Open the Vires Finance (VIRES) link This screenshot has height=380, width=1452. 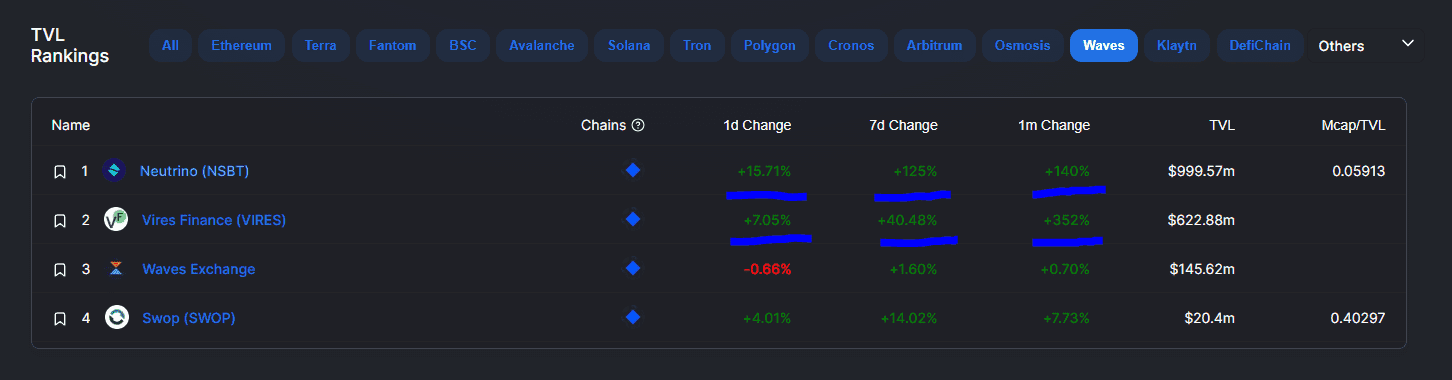tap(214, 220)
